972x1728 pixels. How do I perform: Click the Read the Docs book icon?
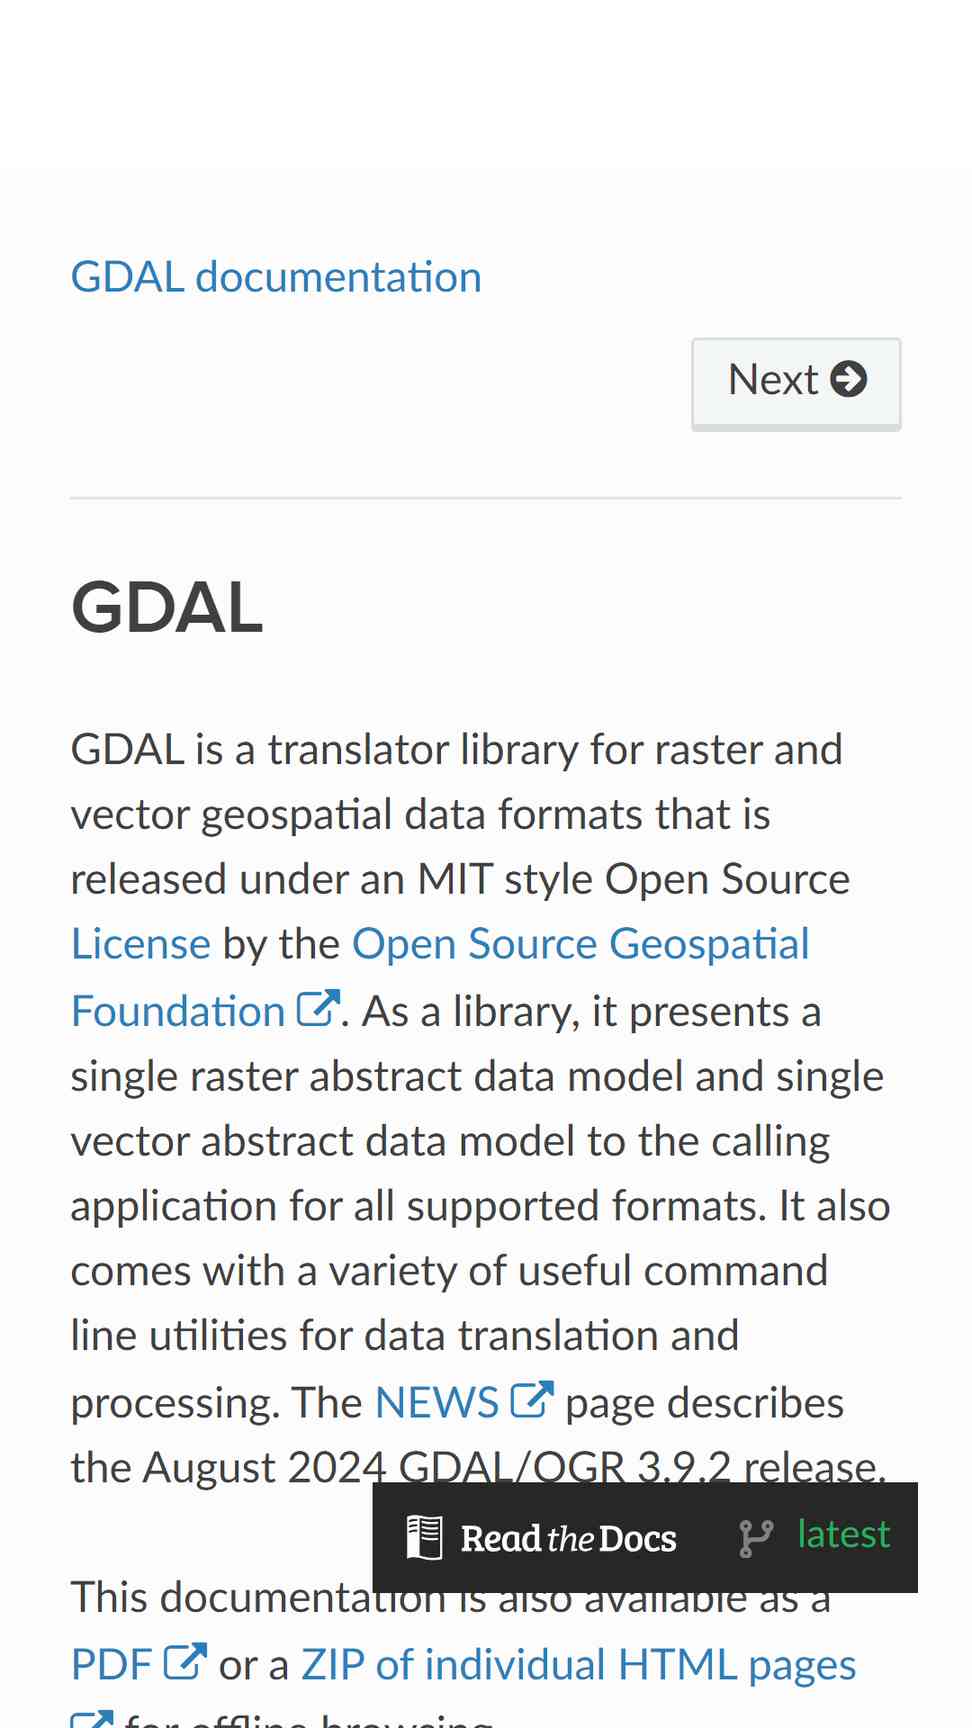tap(424, 1538)
